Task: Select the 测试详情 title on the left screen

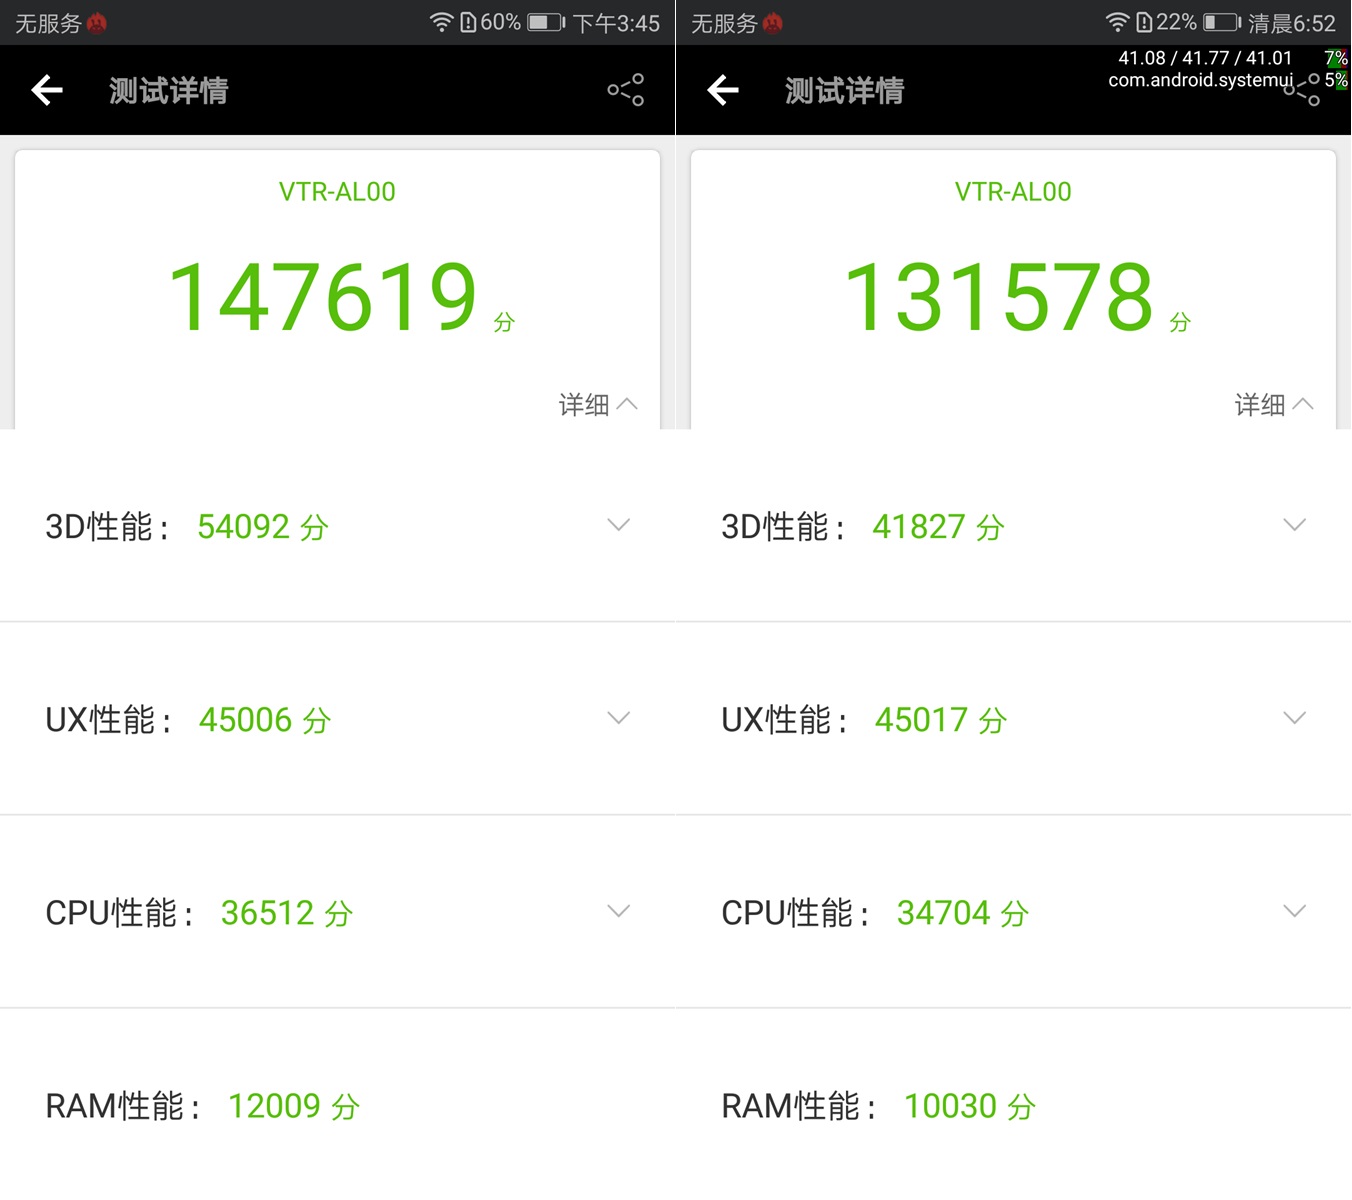Action: coord(168,90)
